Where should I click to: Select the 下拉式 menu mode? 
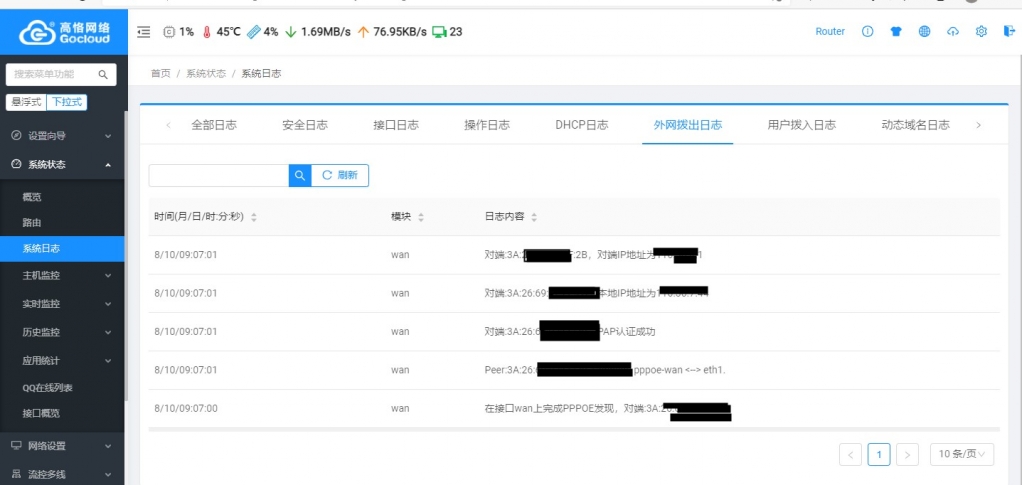66,102
